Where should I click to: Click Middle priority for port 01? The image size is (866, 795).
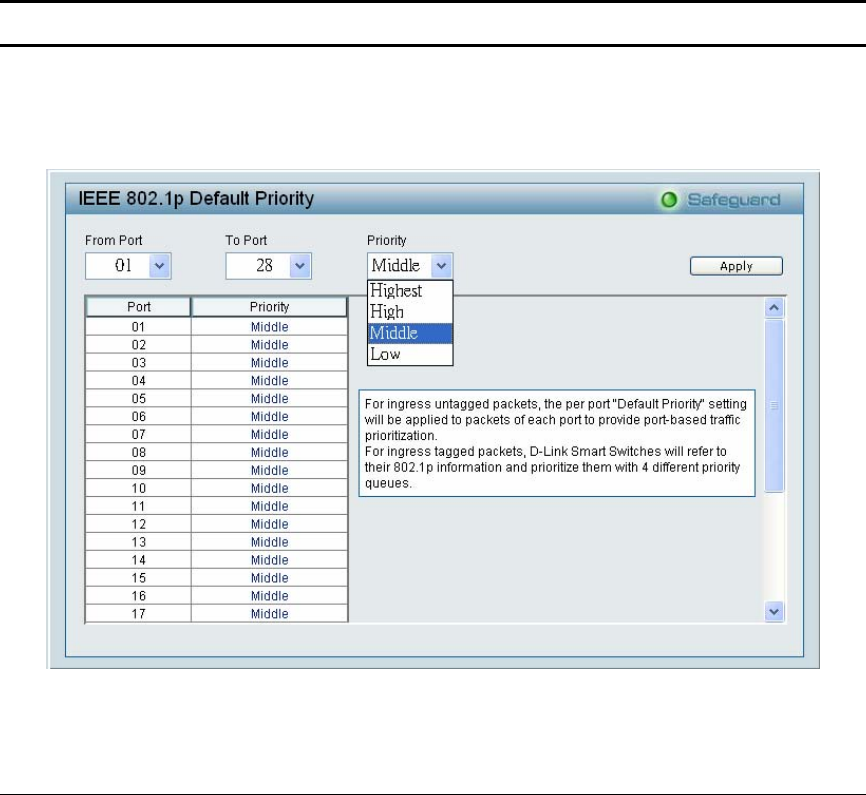coord(270,327)
